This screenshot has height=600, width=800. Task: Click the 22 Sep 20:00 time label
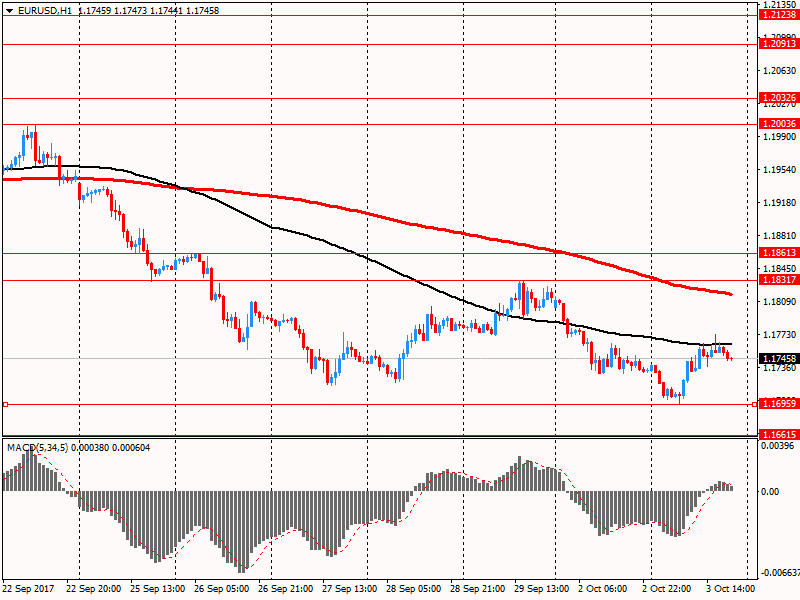click(x=94, y=589)
